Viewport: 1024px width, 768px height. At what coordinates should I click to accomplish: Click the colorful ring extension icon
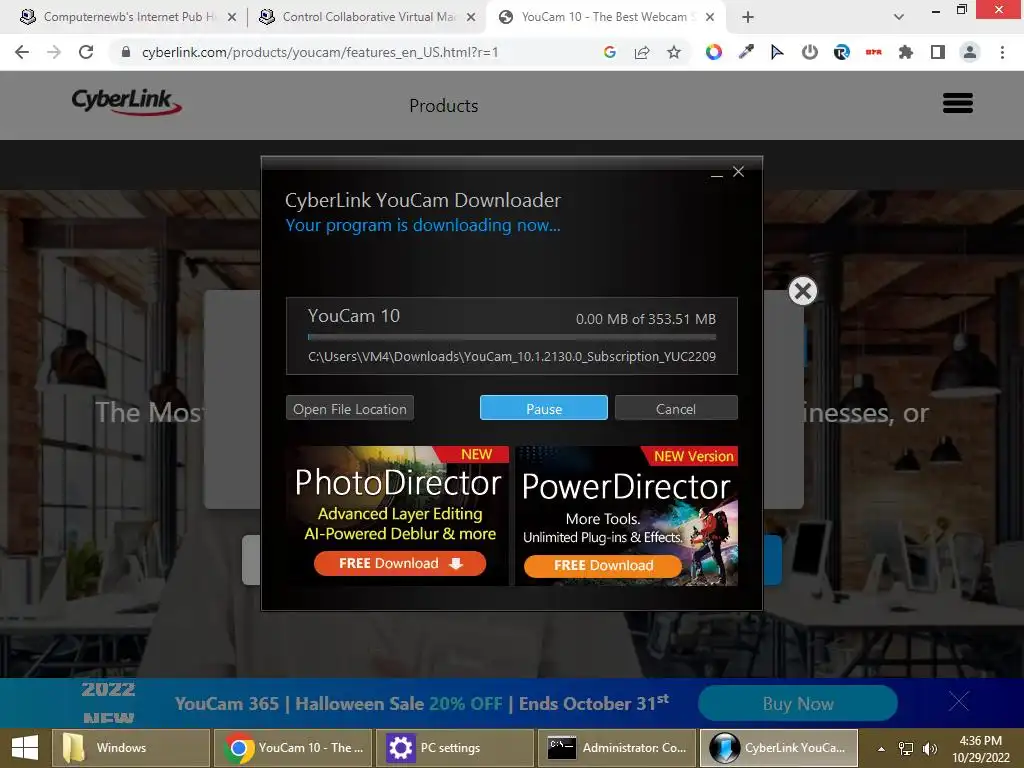tap(714, 52)
